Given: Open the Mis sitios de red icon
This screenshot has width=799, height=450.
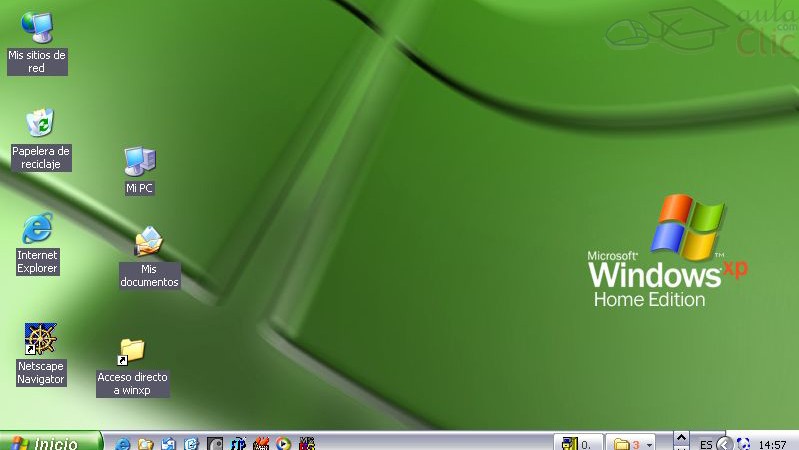Looking at the screenshot, I should (37, 29).
